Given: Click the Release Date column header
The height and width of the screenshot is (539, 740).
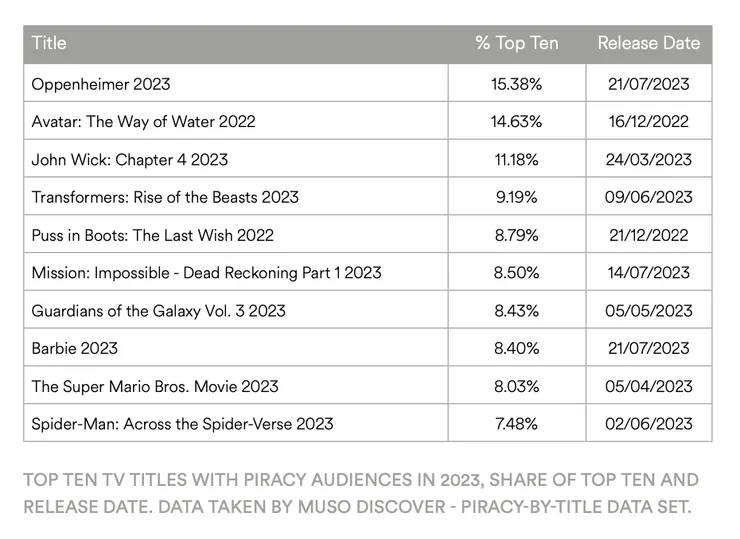Looking at the screenshot, I should click(x=648, y=44).
